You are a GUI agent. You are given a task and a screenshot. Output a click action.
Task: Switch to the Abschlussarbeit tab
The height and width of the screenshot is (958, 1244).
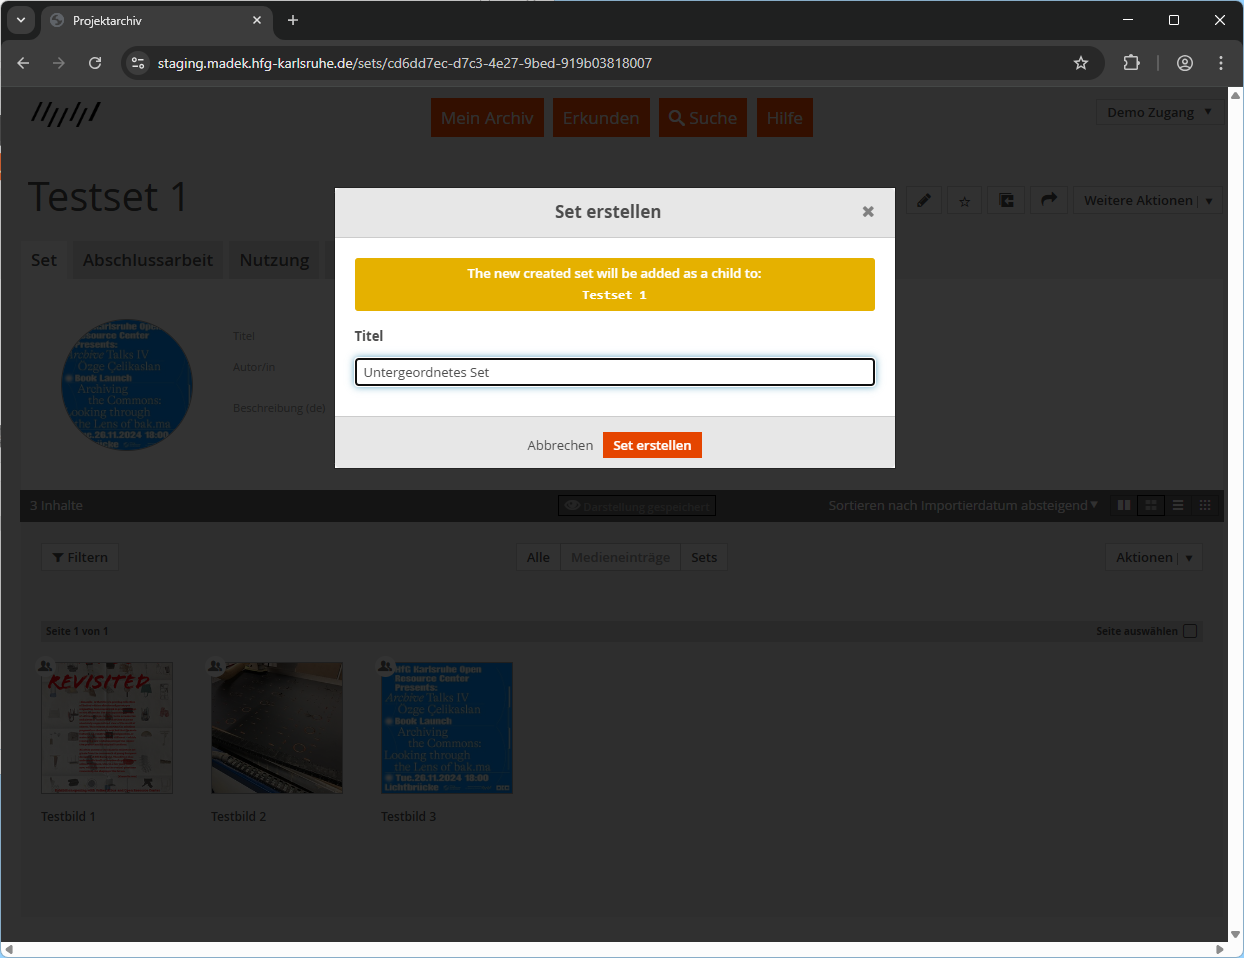148,260
